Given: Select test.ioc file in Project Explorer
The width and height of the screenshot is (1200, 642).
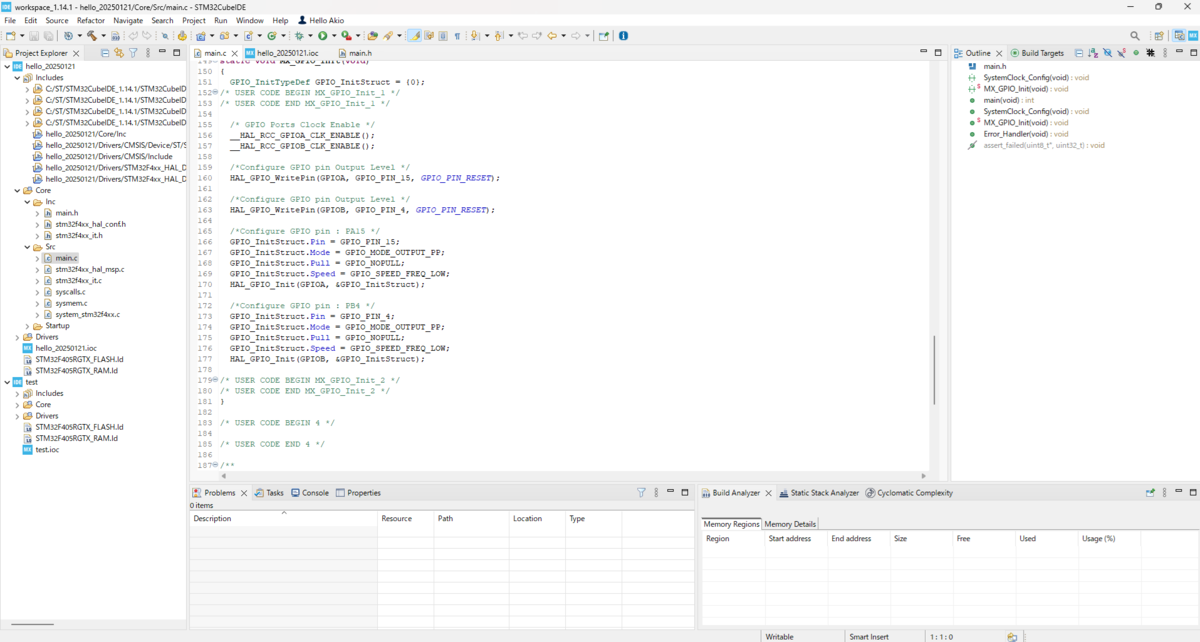Looking at the screenshot, I should (x=47, y=450).
